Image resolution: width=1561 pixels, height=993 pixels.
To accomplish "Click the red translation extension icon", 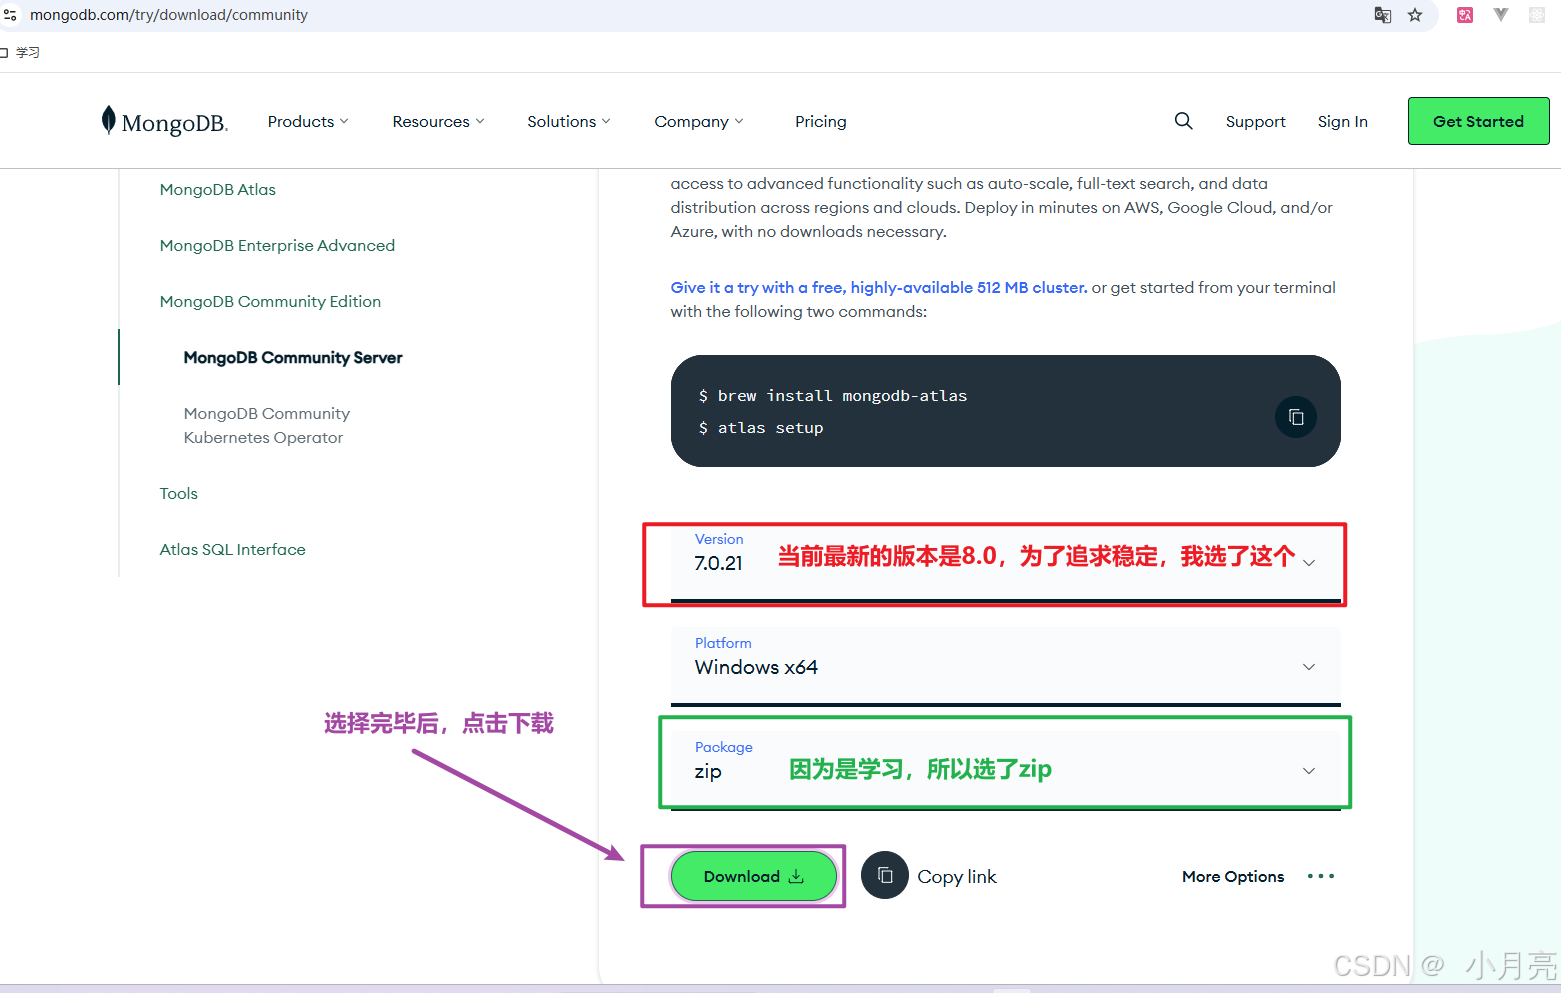I will pos(1465,15).
